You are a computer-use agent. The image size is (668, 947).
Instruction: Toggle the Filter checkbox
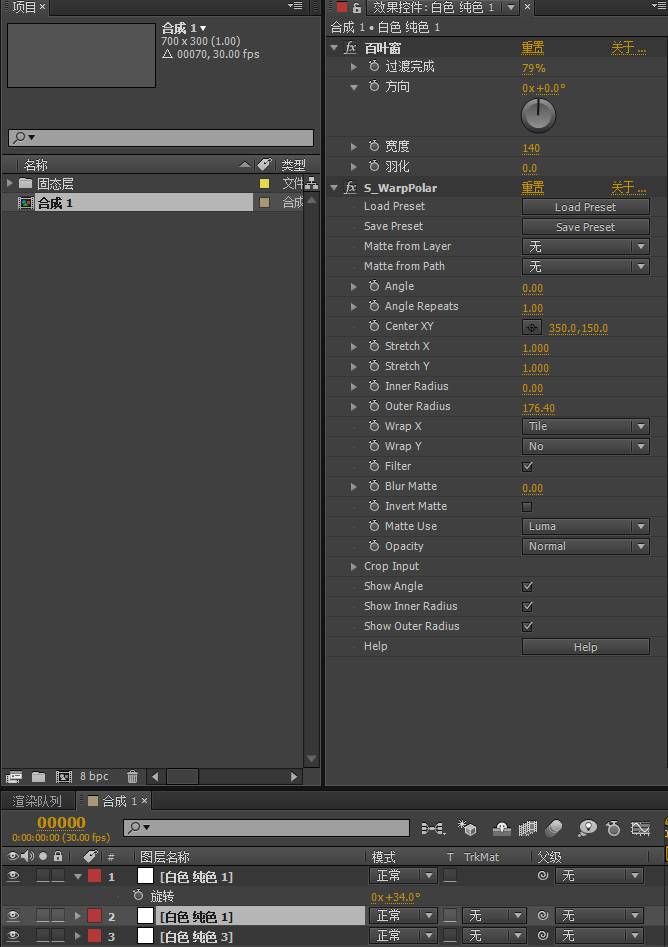click(x=527, y=466)
